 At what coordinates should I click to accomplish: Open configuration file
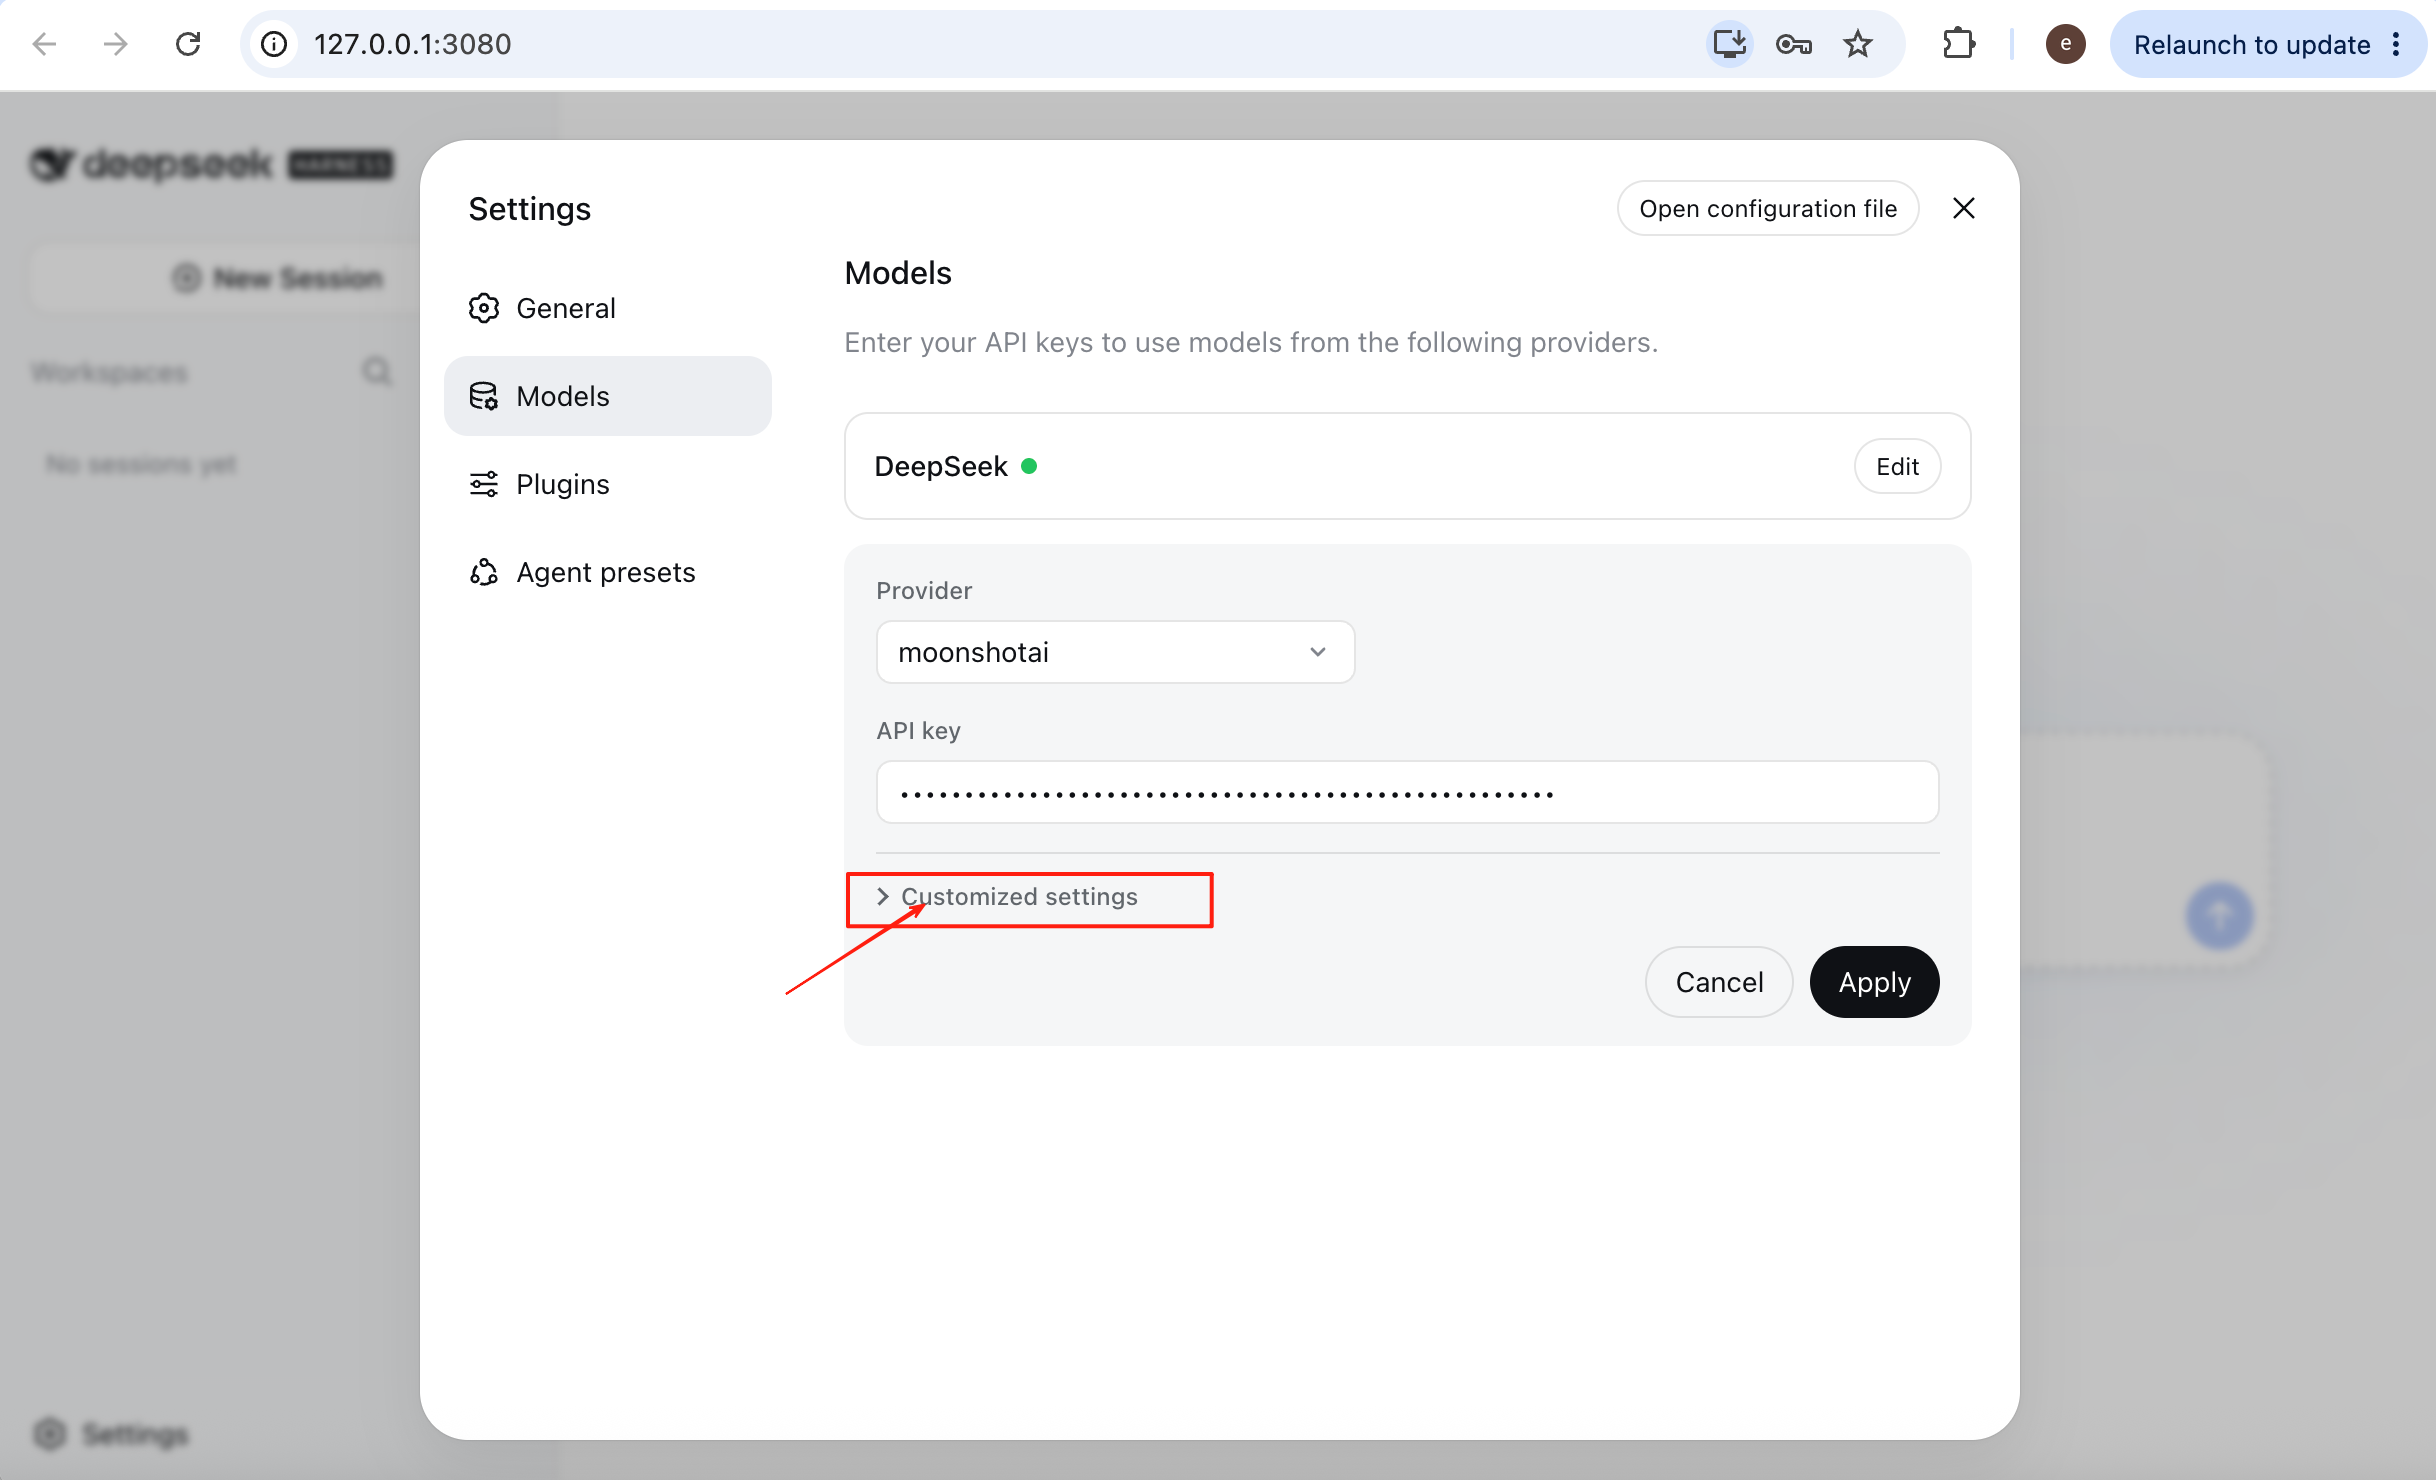point(1767,208)
